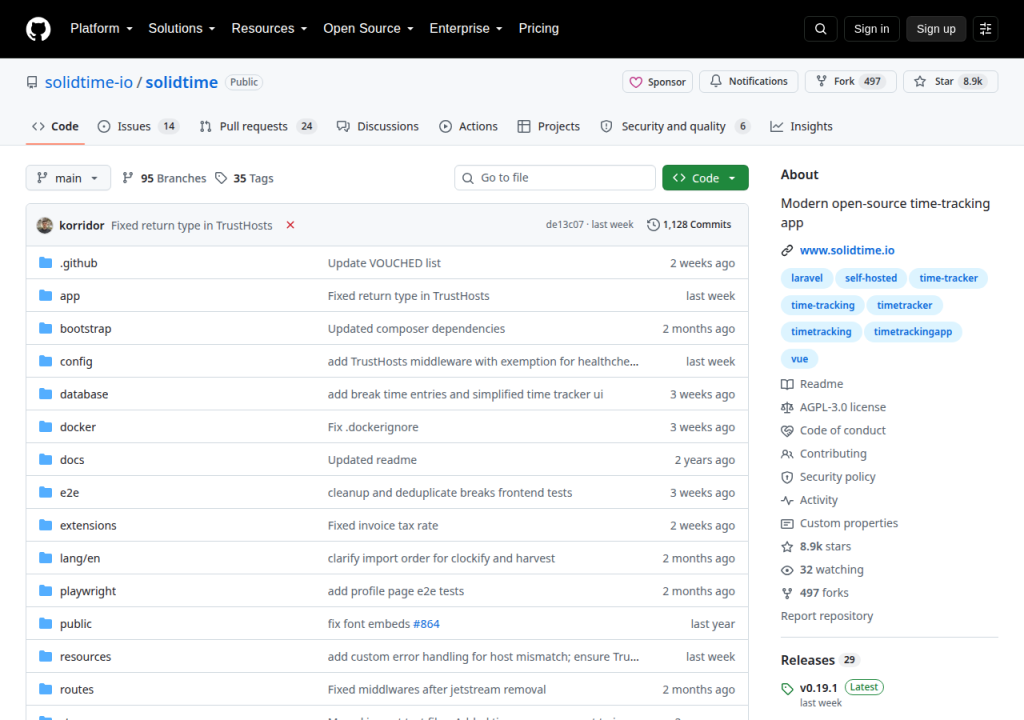Open 'Fixed invoice tax rate' commit message
Screen dimensions: 1024x720
(x=383, y=525)
